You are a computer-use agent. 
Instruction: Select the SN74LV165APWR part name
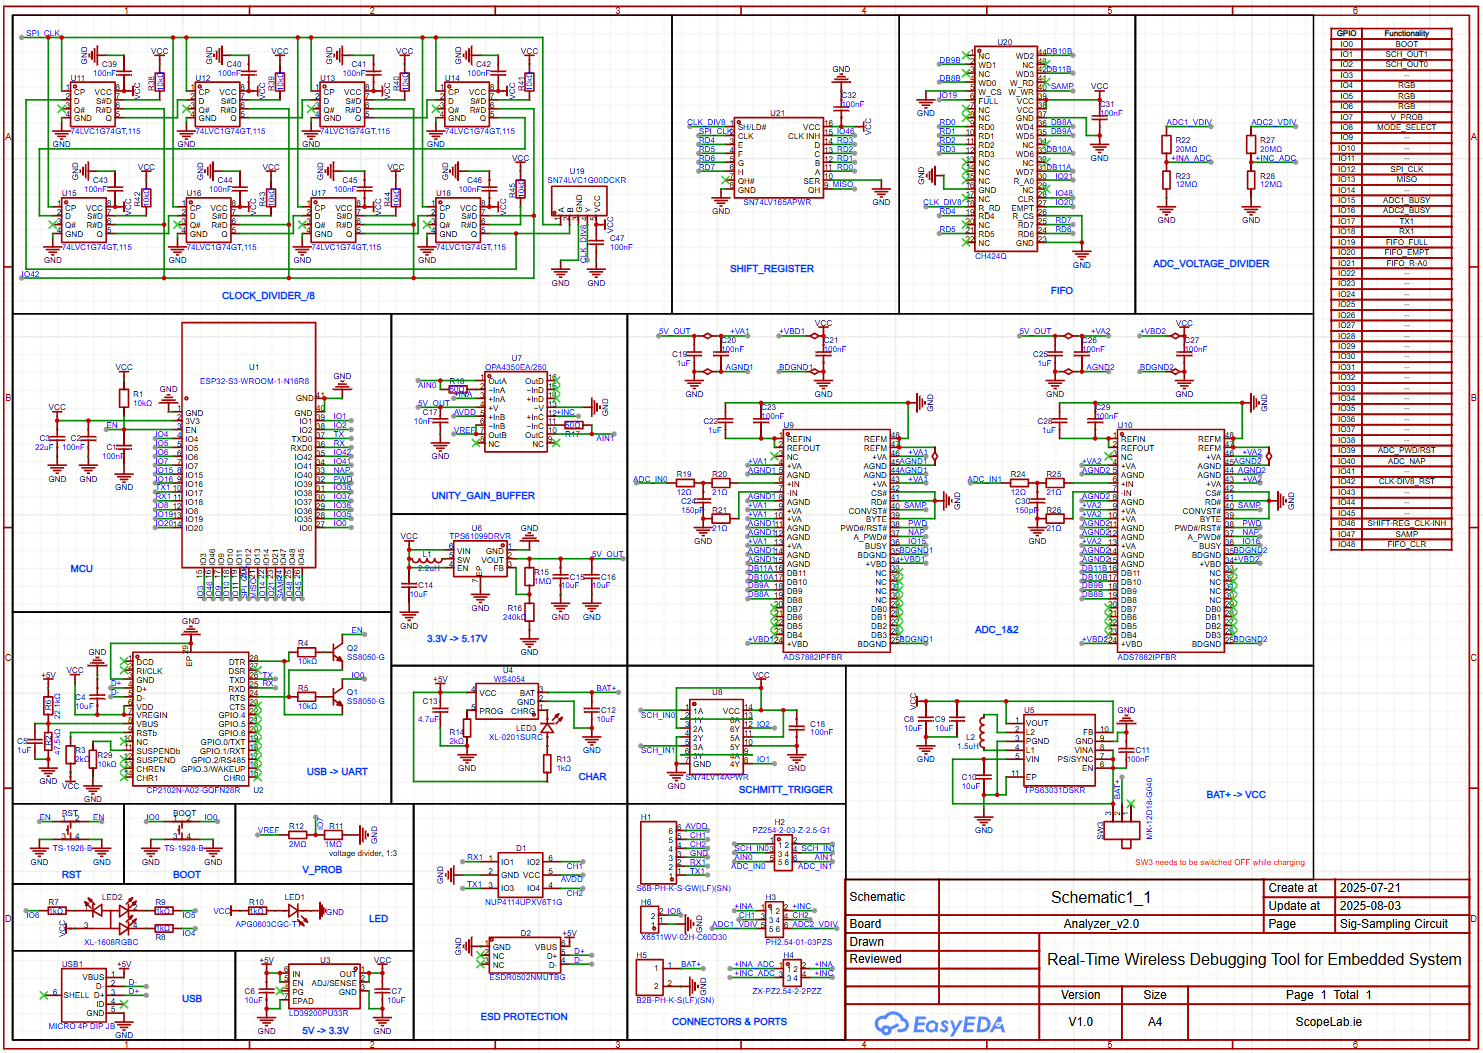(777, 202)
